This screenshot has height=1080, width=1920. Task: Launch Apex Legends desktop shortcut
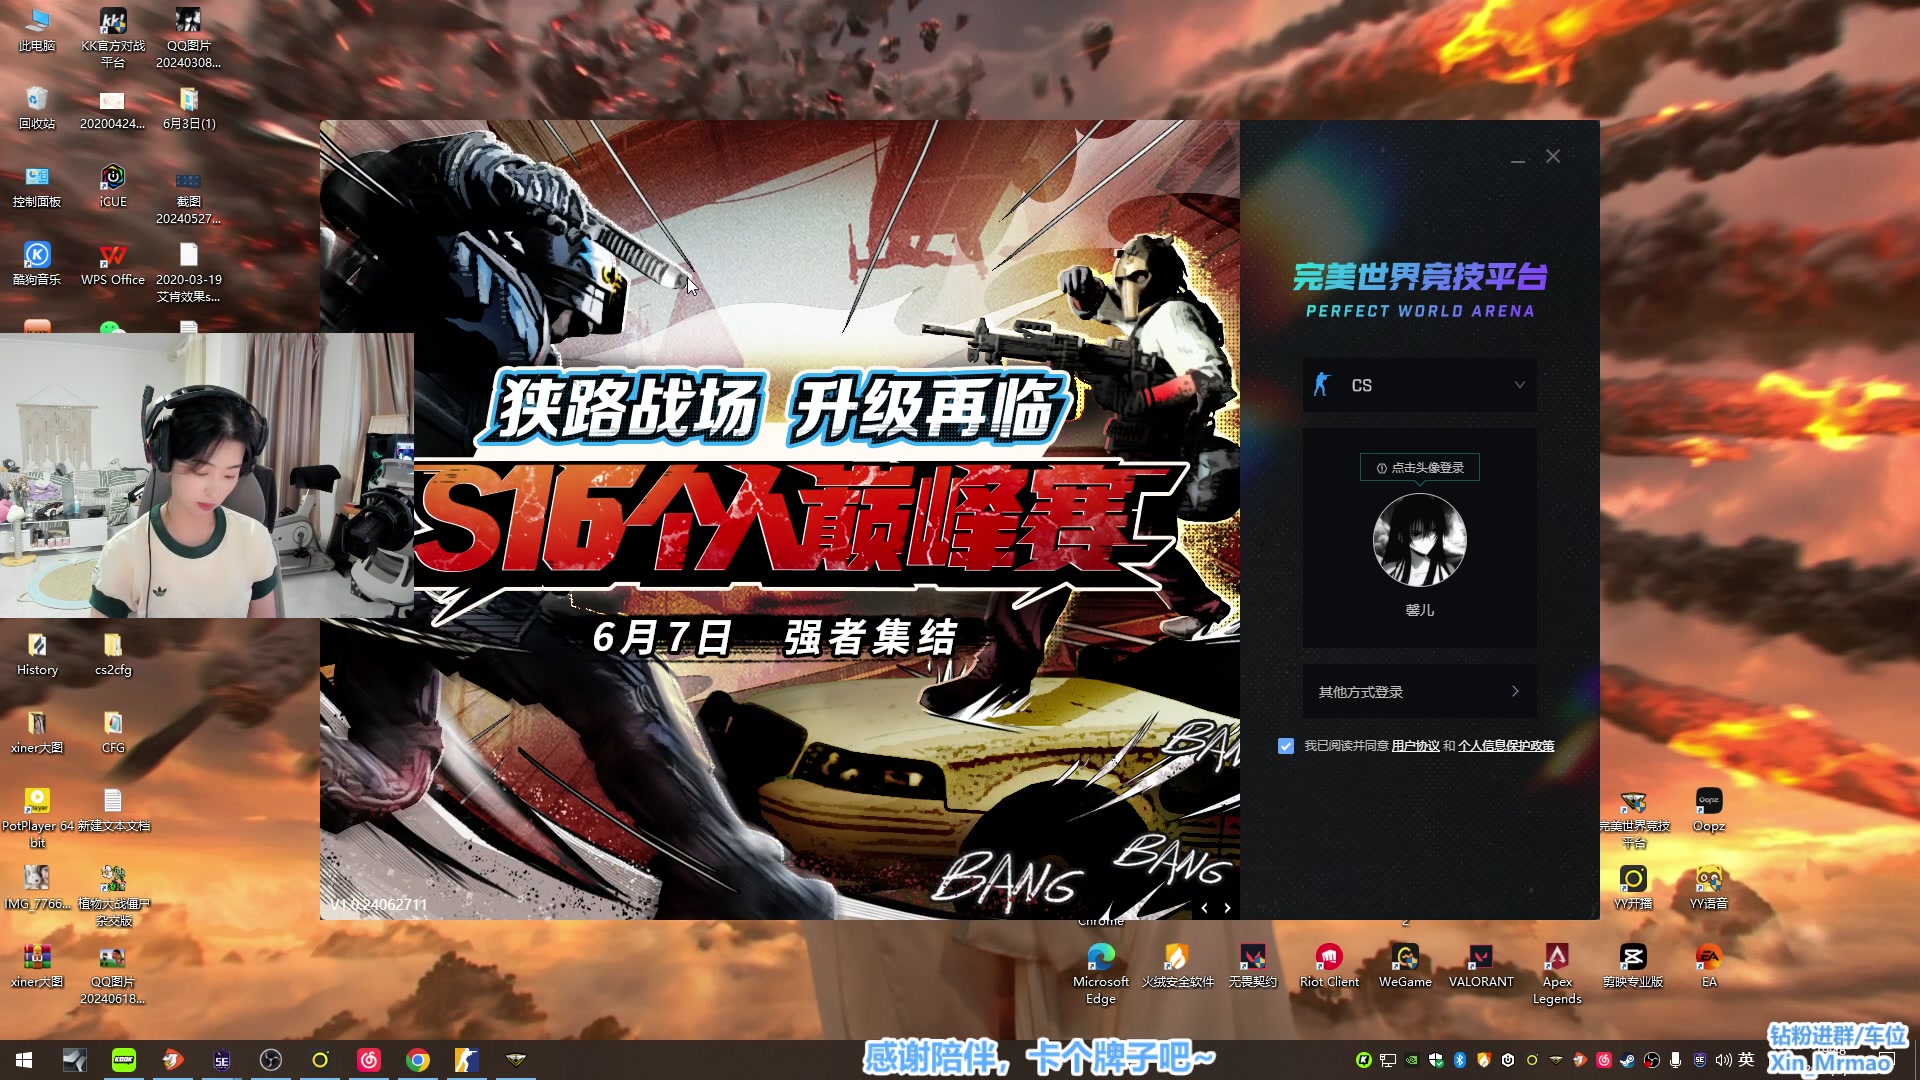coord(1557,973)
